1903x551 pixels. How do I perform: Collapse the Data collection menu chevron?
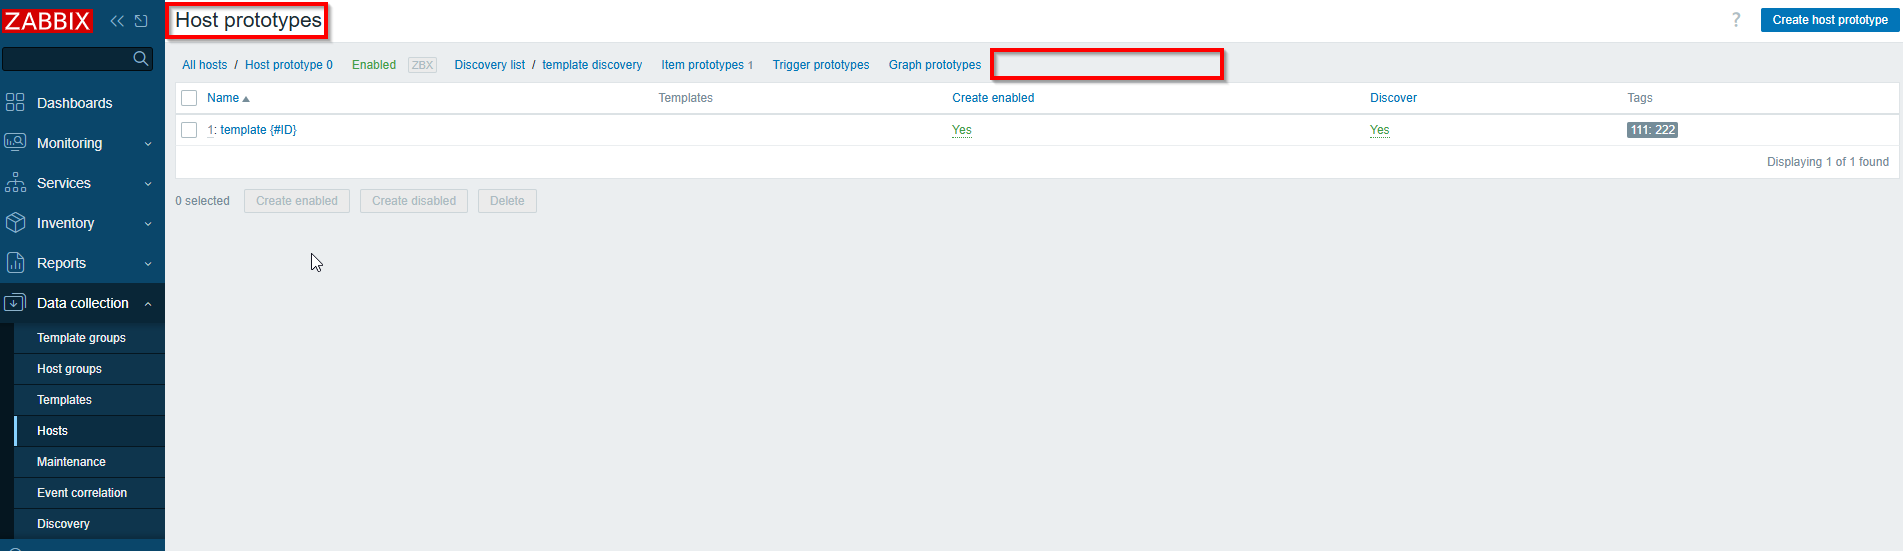[148, 304]
